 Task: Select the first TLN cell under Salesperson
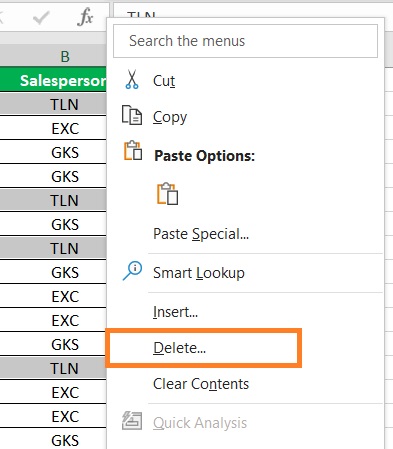[x=53, y=104]
